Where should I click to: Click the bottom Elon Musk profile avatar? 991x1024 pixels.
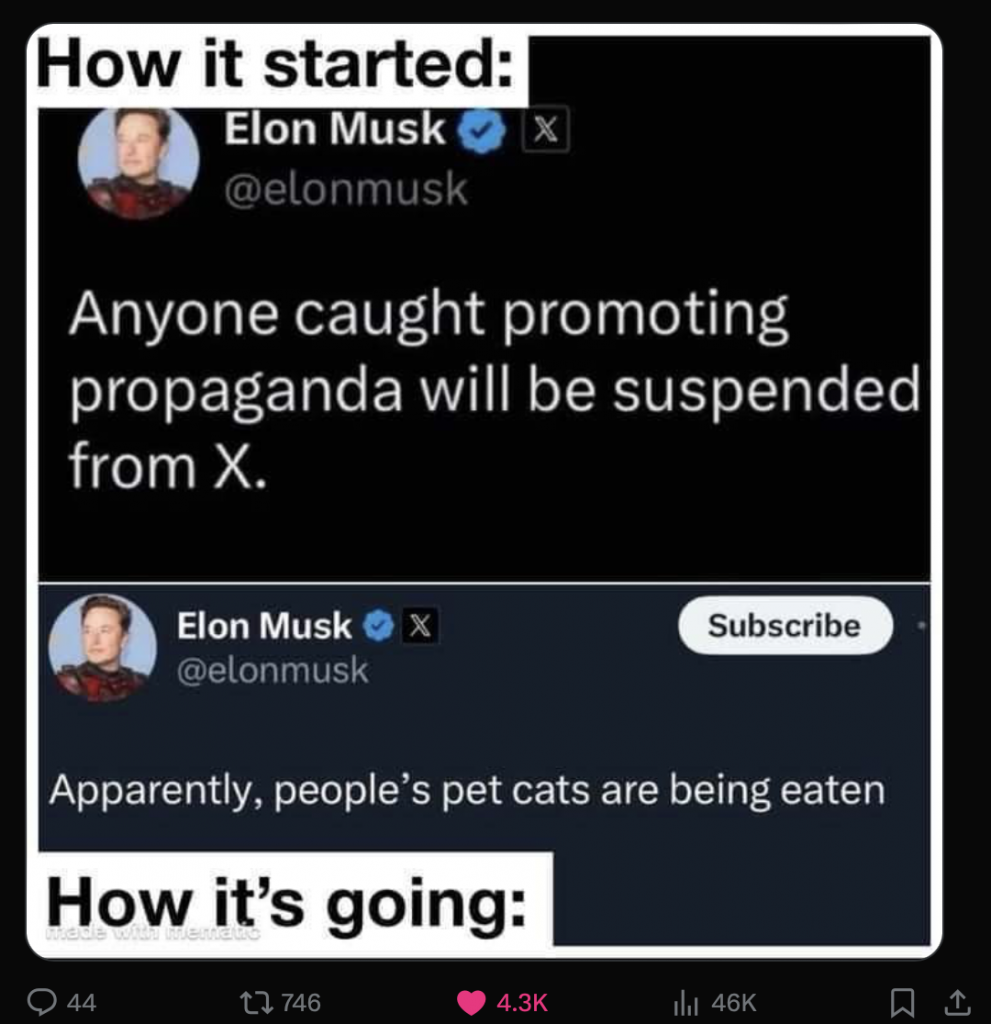(103, 648)
